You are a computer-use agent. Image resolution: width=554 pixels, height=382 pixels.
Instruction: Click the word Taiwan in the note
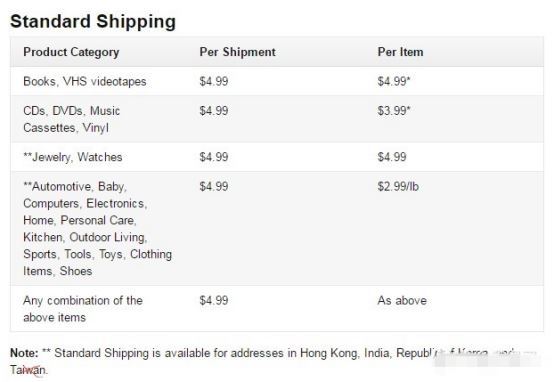tap(28, 370)
